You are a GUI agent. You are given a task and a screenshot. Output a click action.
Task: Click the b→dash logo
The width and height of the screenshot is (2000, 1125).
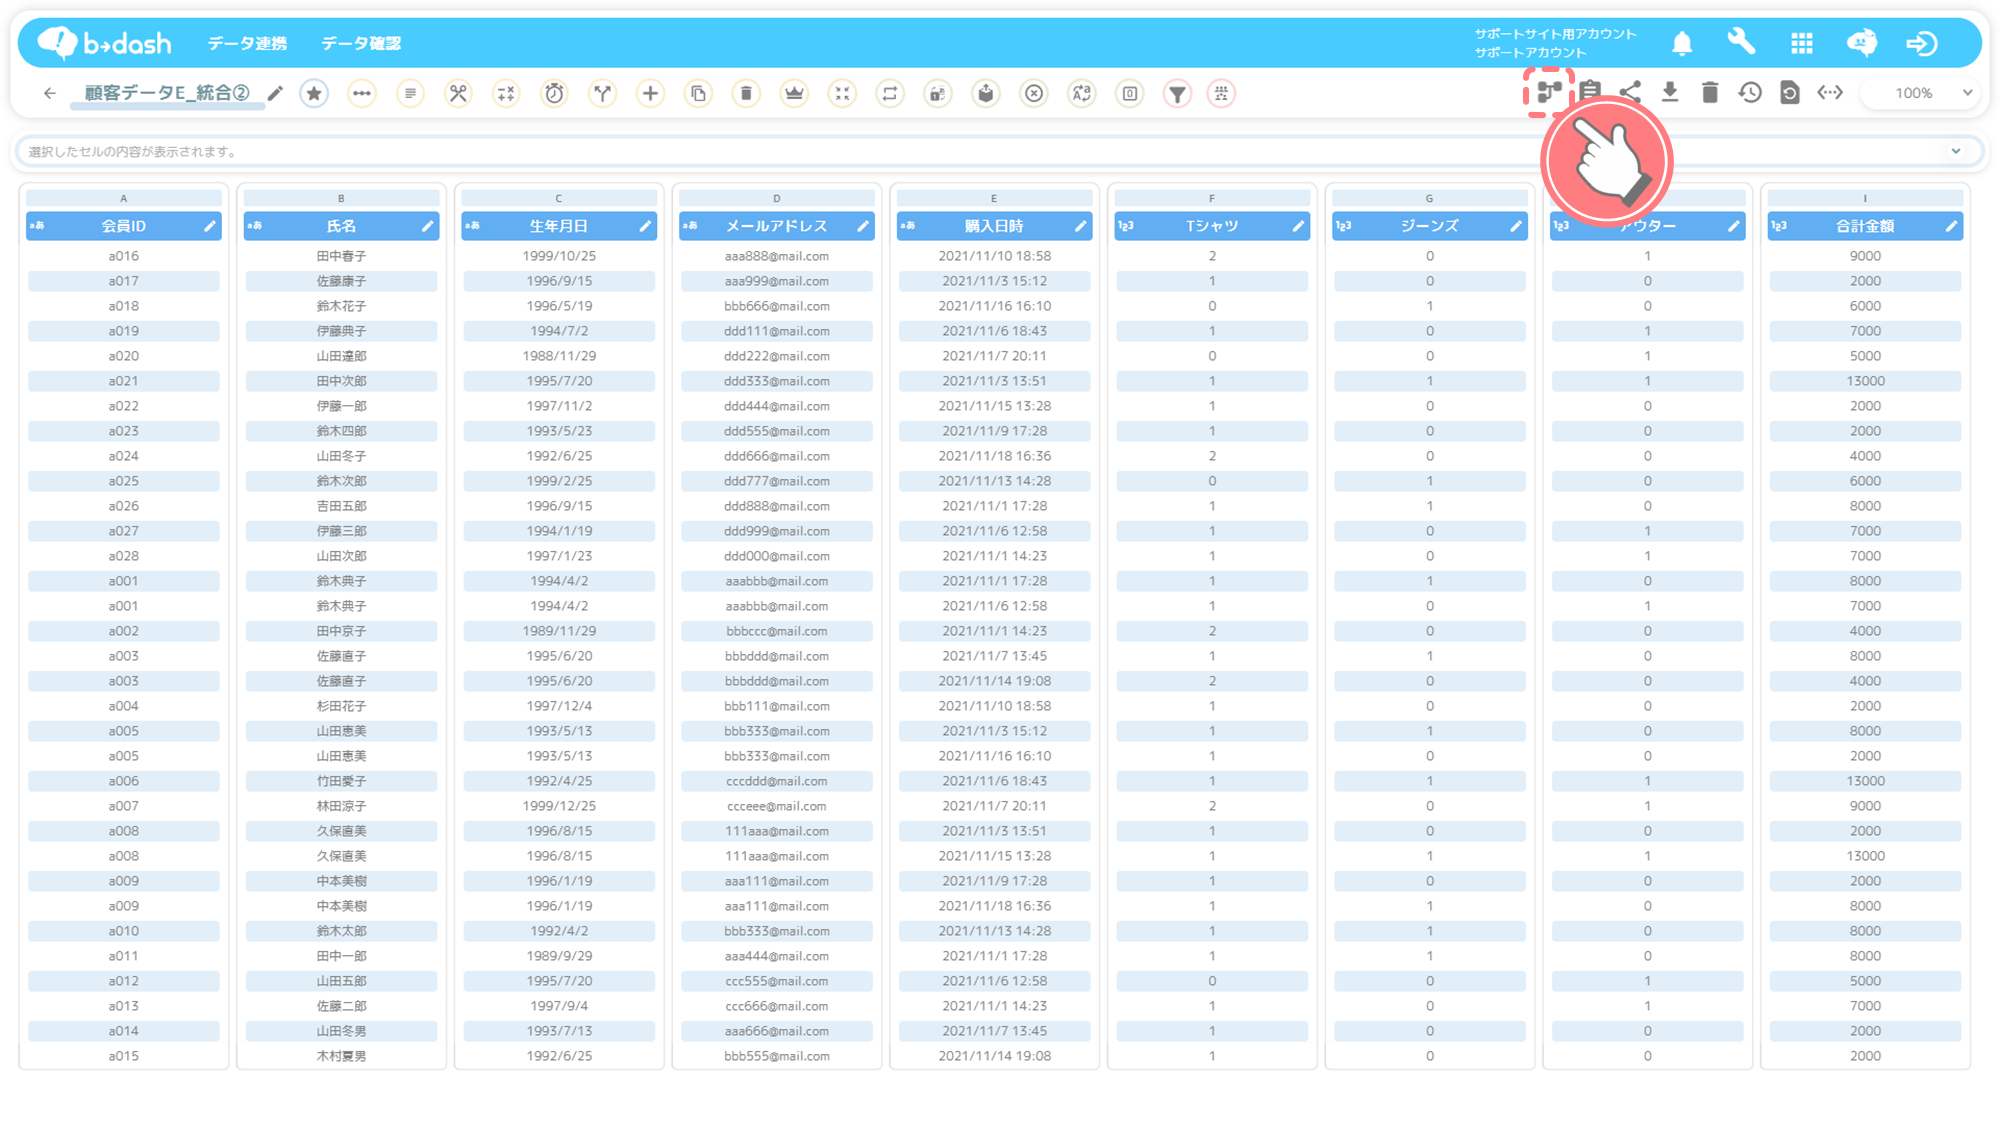[x=104, y=43]
